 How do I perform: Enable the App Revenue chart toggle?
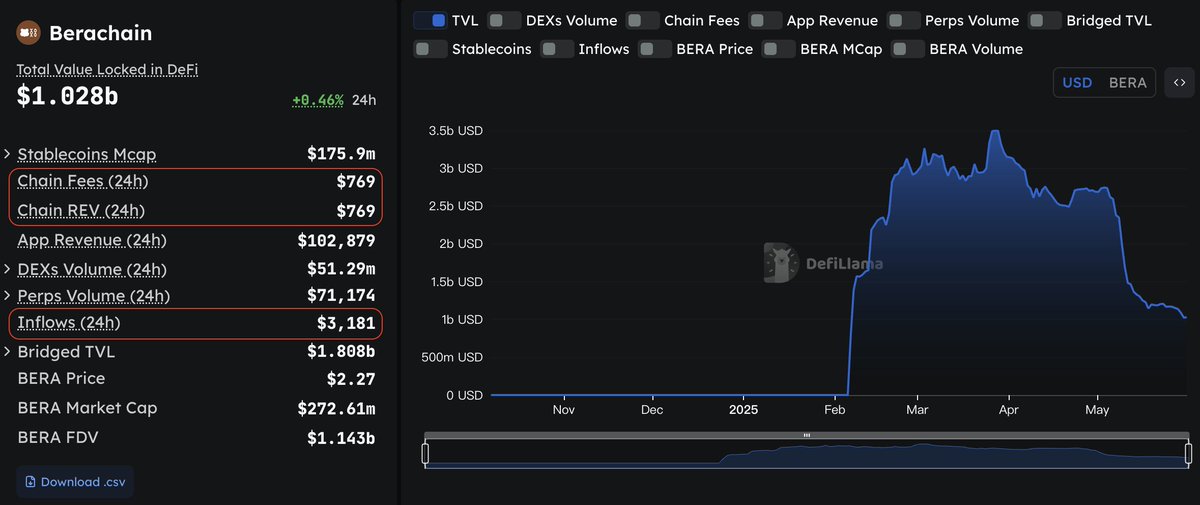[x=765, y=20]
